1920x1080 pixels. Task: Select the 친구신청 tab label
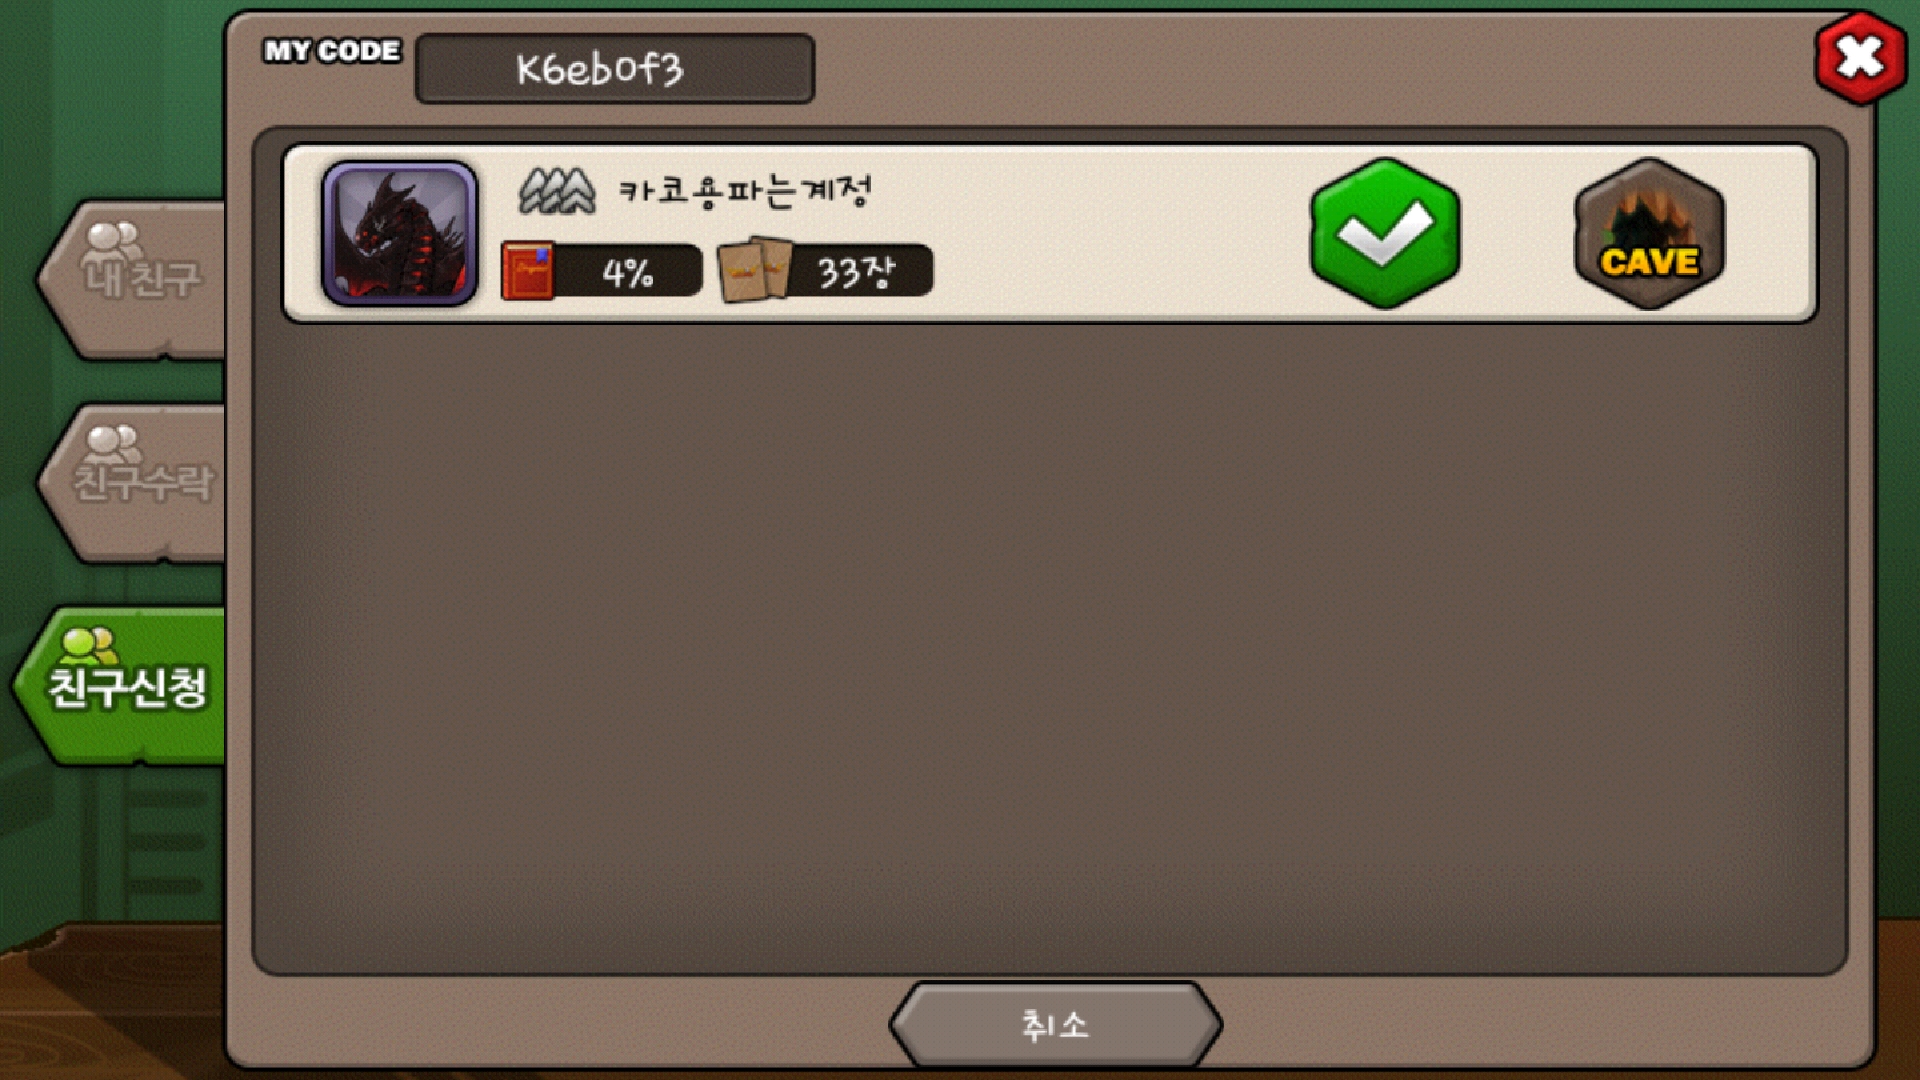[128, 688]
